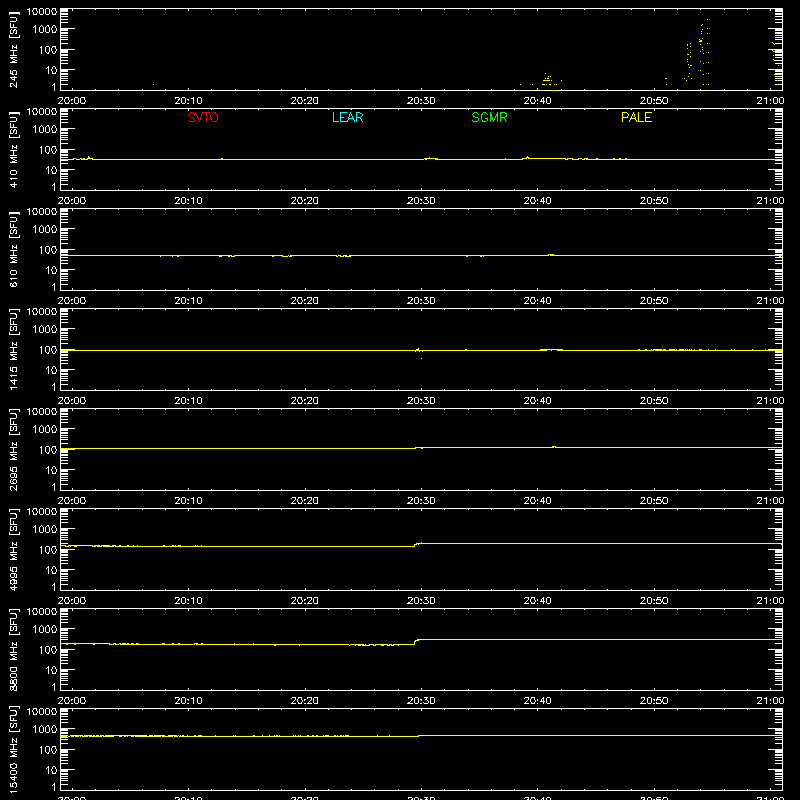This screenshot has width=800, height=800.
Task: Select the '410 MHz [SFU]' axis title
Action: click(13, 150)
